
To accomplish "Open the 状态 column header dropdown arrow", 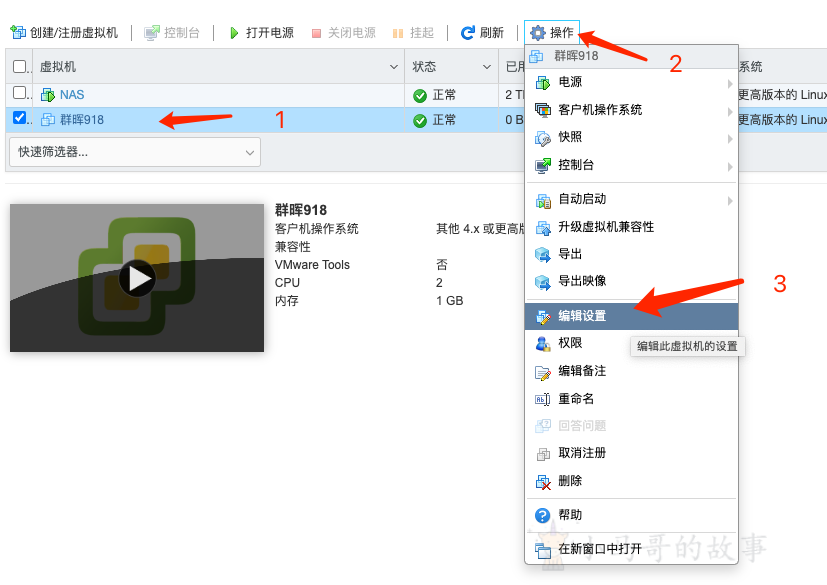I will tap(487, 67).
